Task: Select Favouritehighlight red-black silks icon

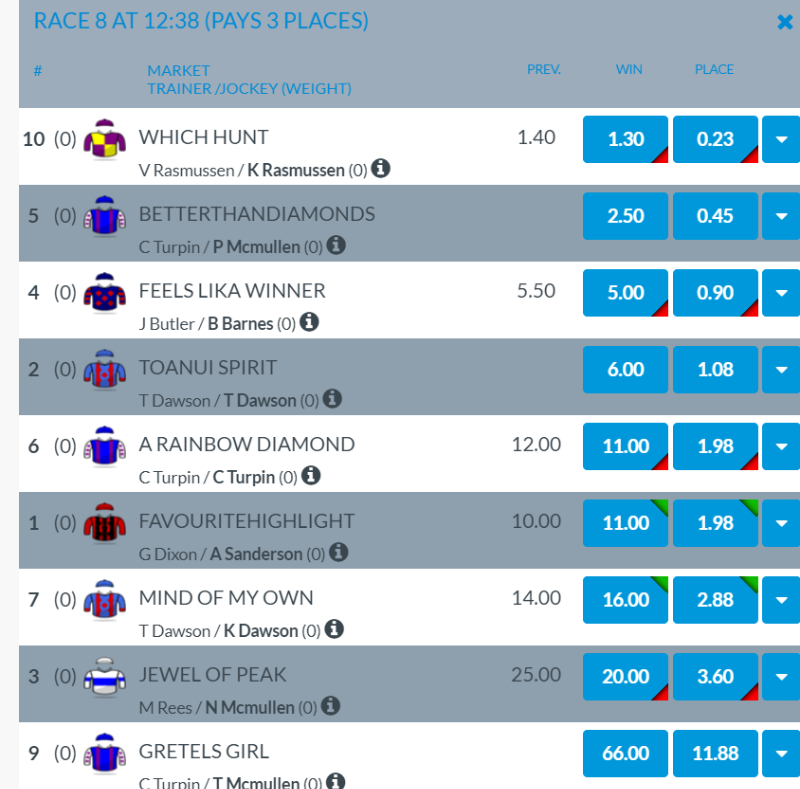Action: [x=104, y=523]
